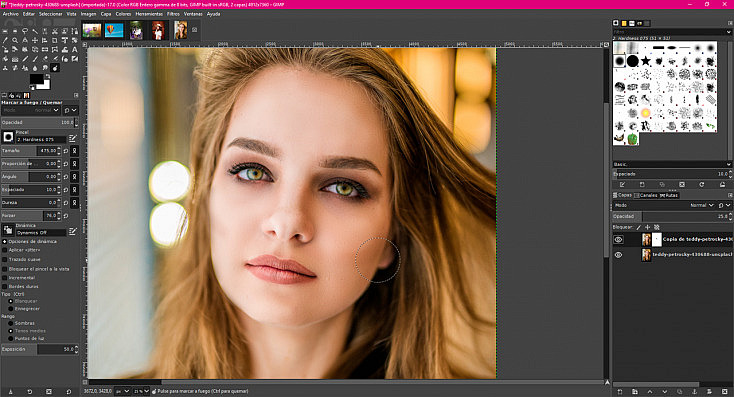Open layers dock tab configuration menu
The height and width of the screenshot is (397, 734).
(730, 195)
